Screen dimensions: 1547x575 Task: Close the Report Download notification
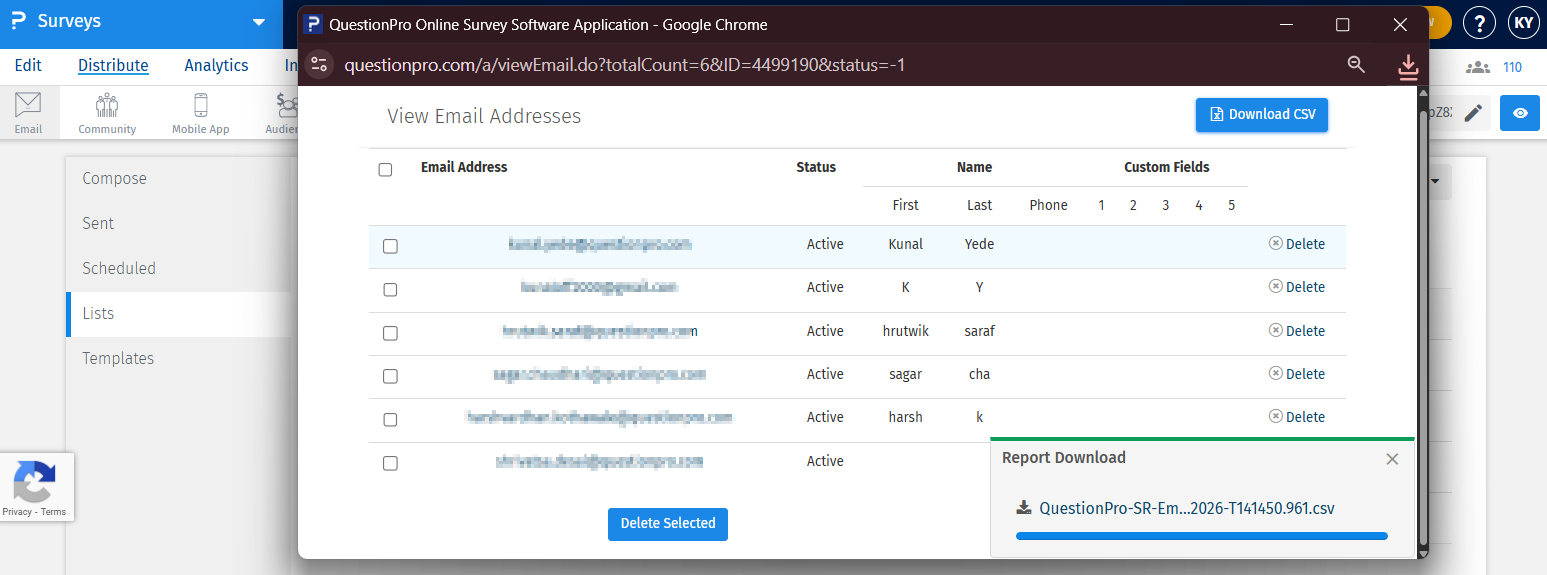coord(1392,459)
